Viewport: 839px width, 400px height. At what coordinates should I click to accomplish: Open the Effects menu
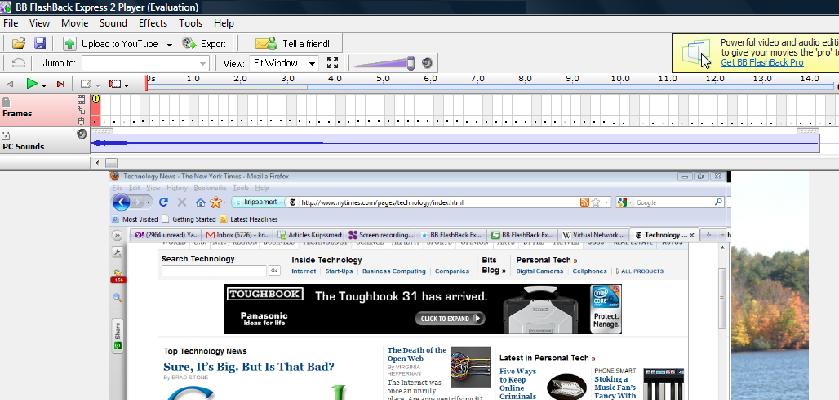coord(153,23)
